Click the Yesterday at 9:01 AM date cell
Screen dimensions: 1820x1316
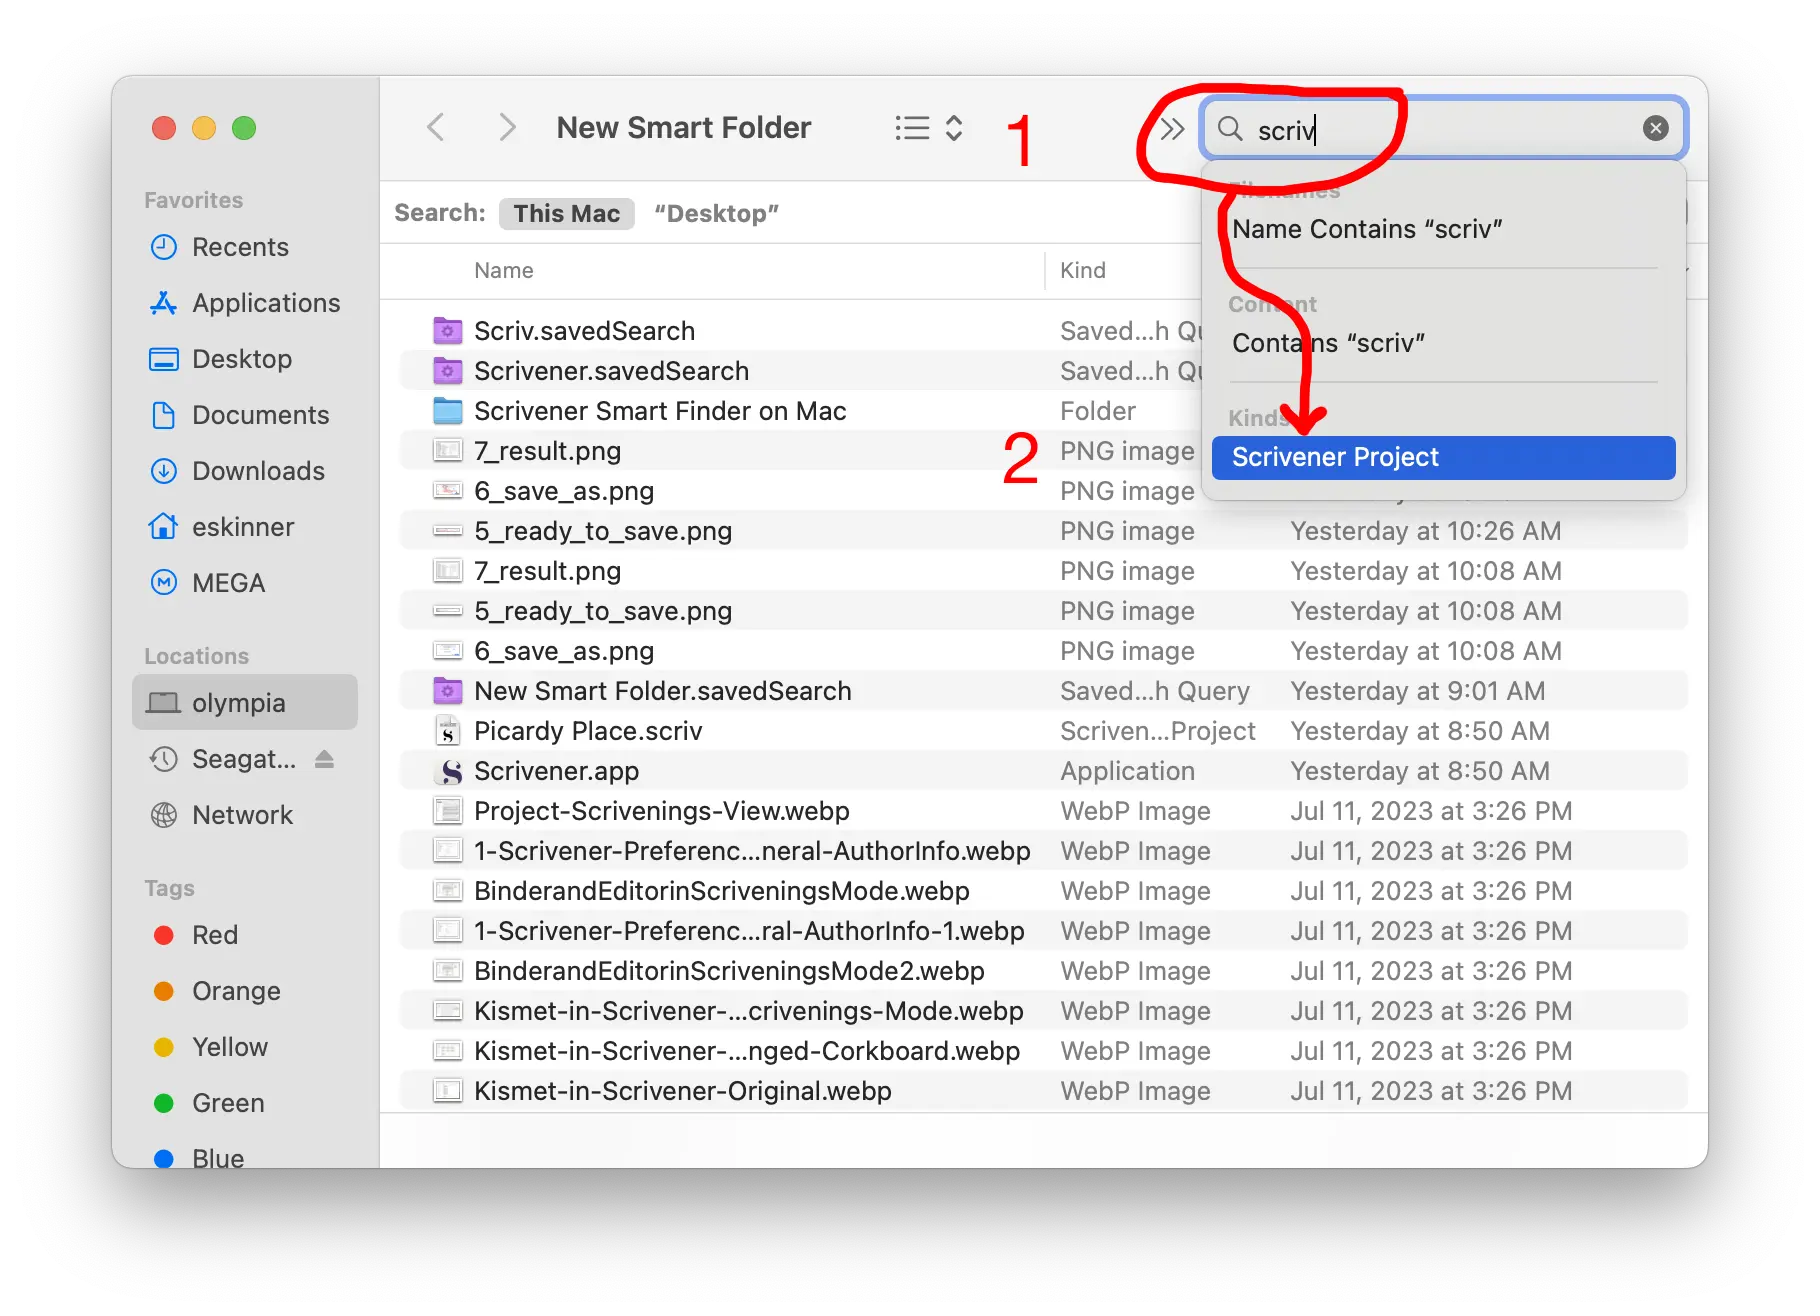click(1417, 691)
